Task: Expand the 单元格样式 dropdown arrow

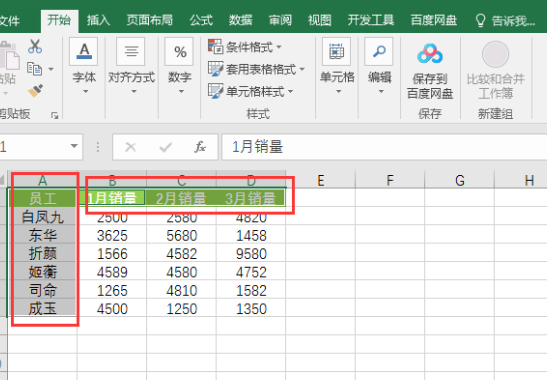Action: click(291, 91)
